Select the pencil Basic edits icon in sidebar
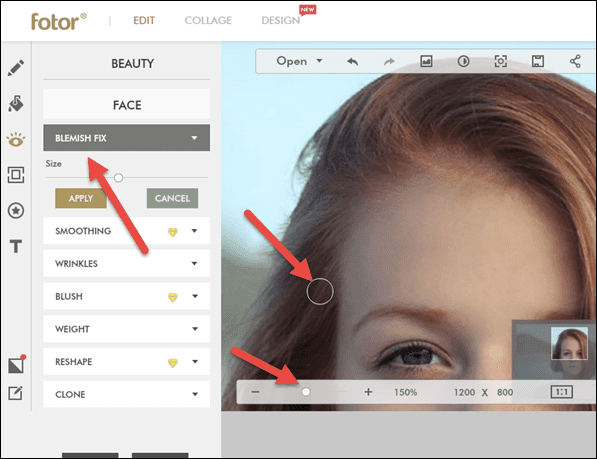This screenshot has width=597, height=459. [x=16, y=68]
